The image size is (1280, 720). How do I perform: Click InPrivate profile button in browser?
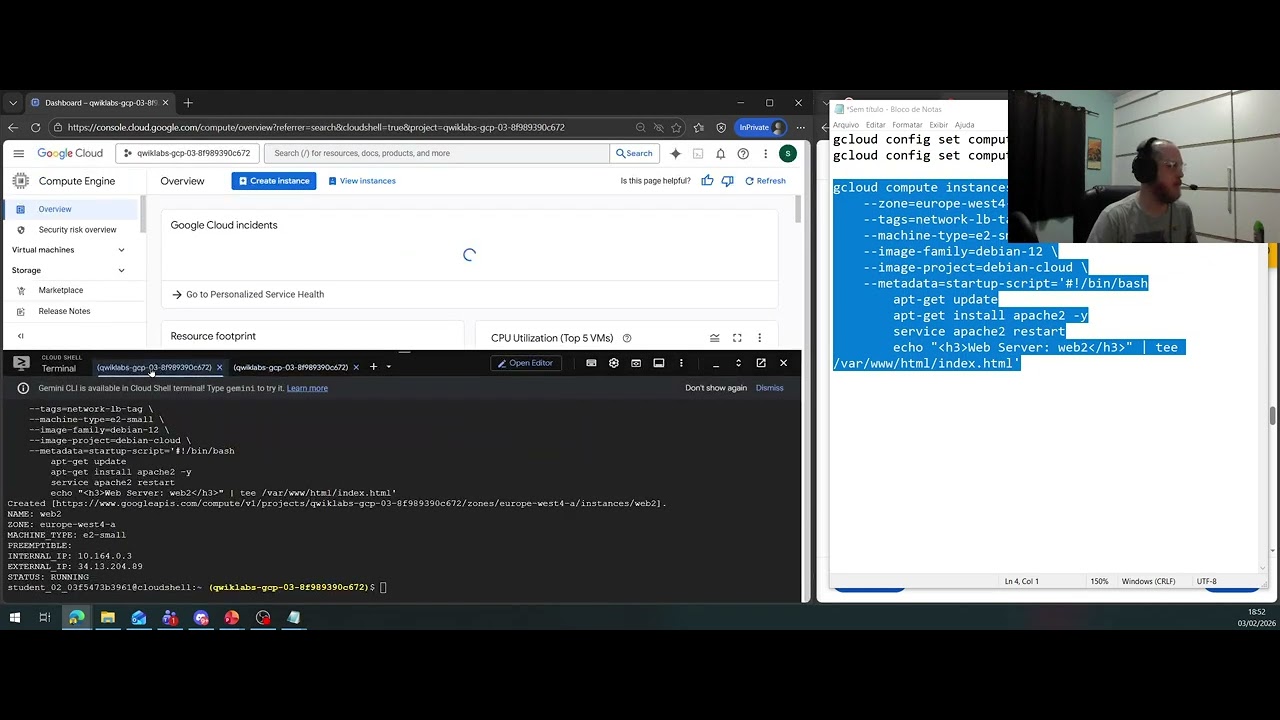[x=761, y=127]
